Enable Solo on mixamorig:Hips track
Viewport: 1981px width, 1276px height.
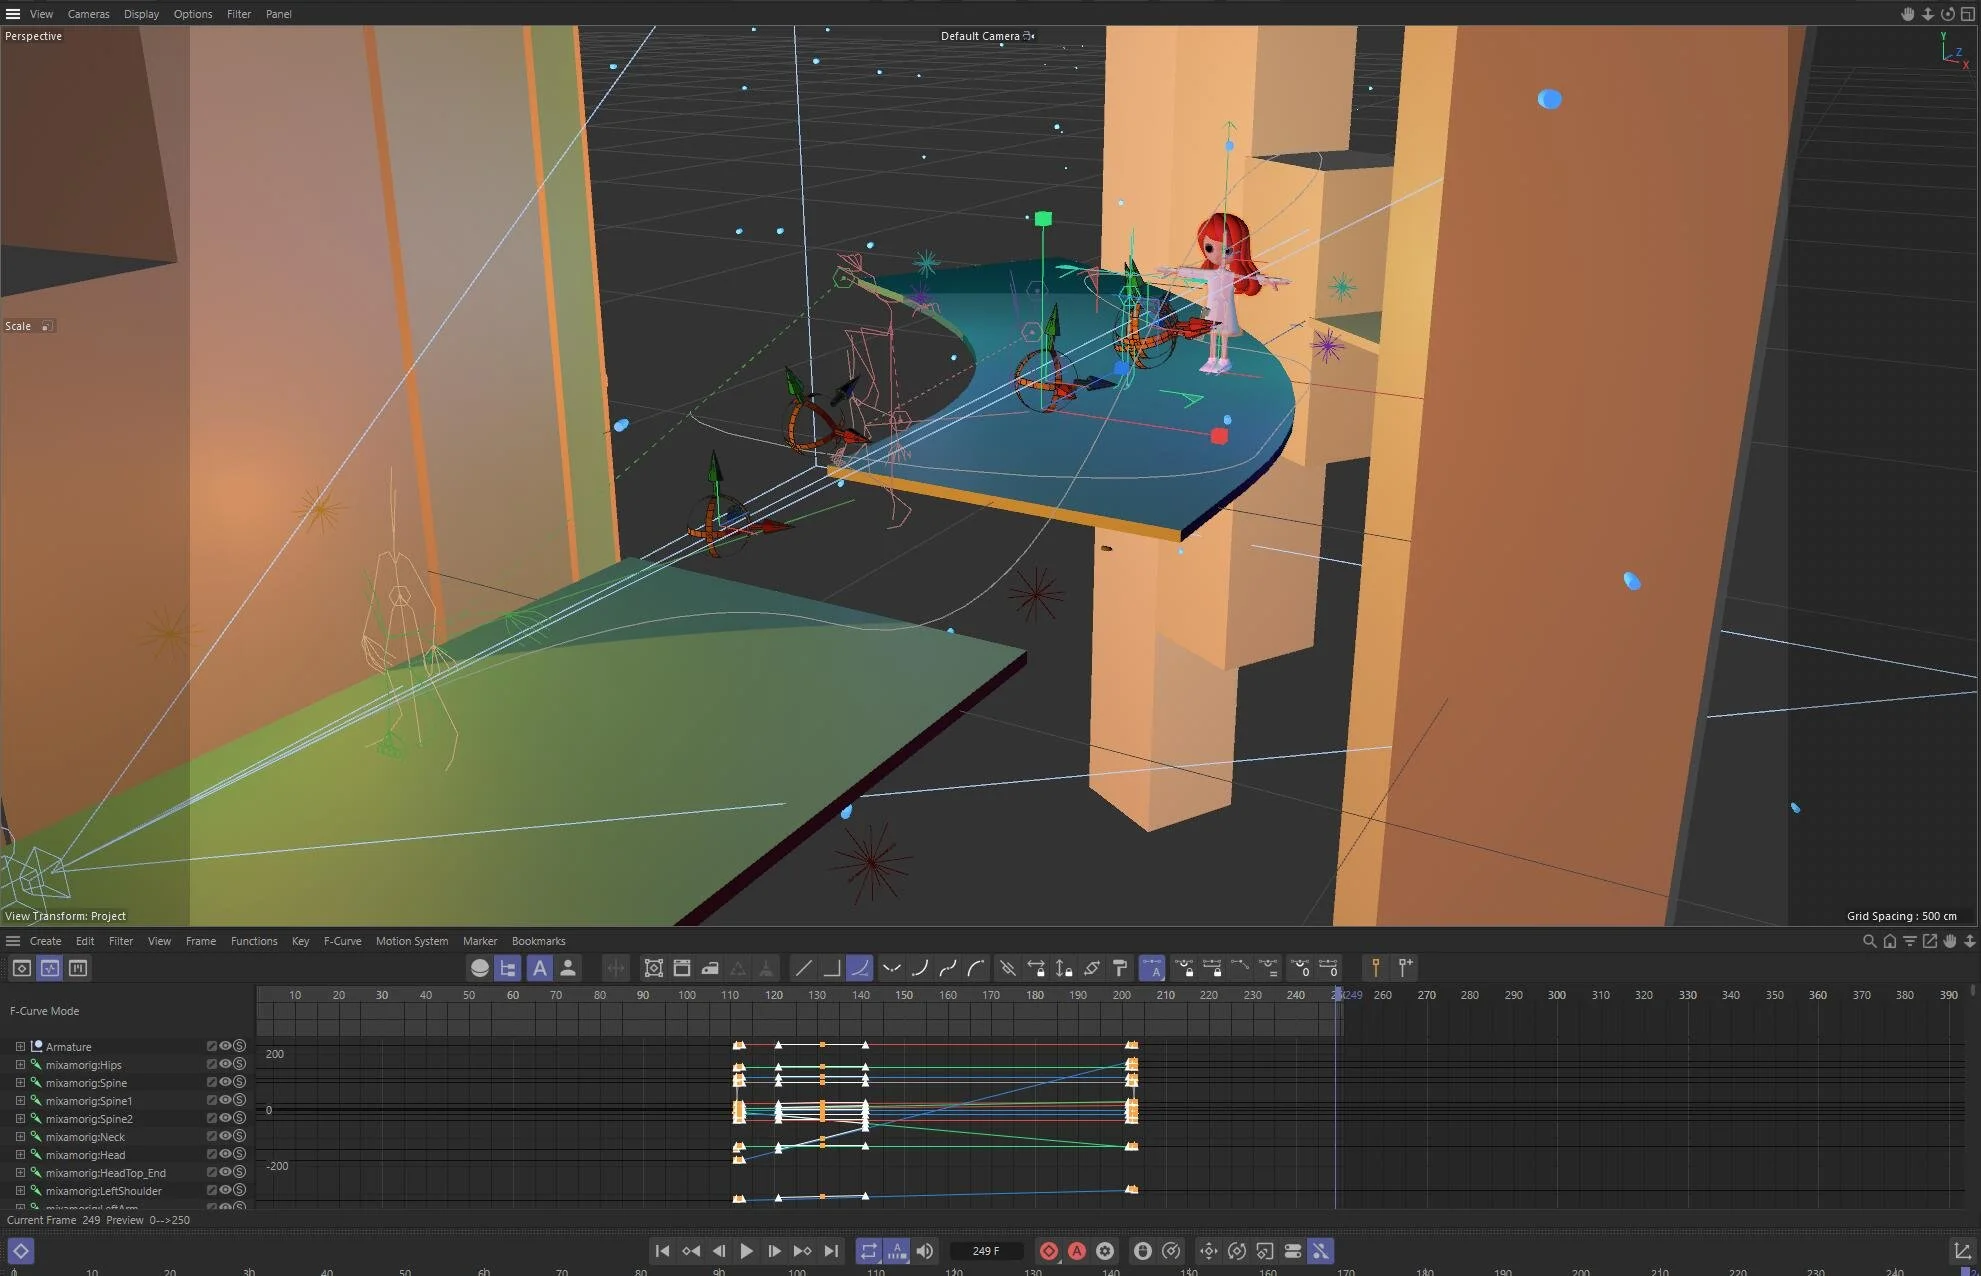(x=240, y=1065)
